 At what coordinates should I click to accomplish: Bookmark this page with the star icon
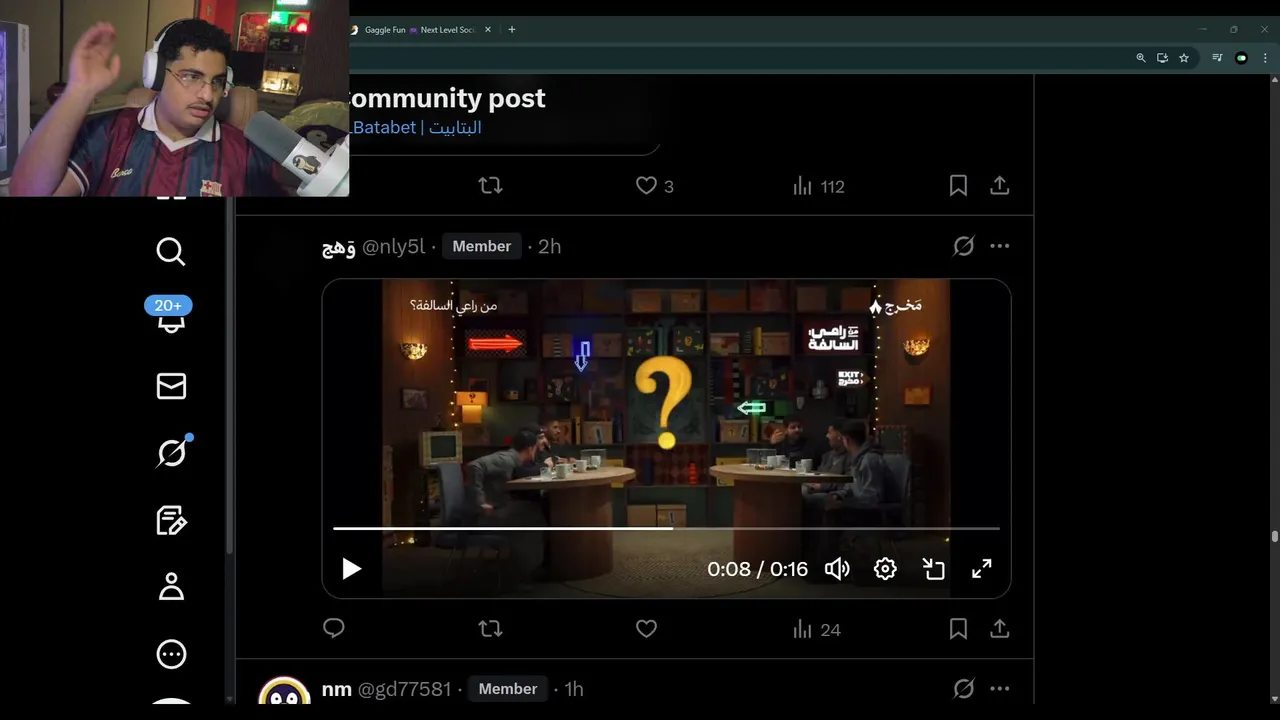(1184, 58)
